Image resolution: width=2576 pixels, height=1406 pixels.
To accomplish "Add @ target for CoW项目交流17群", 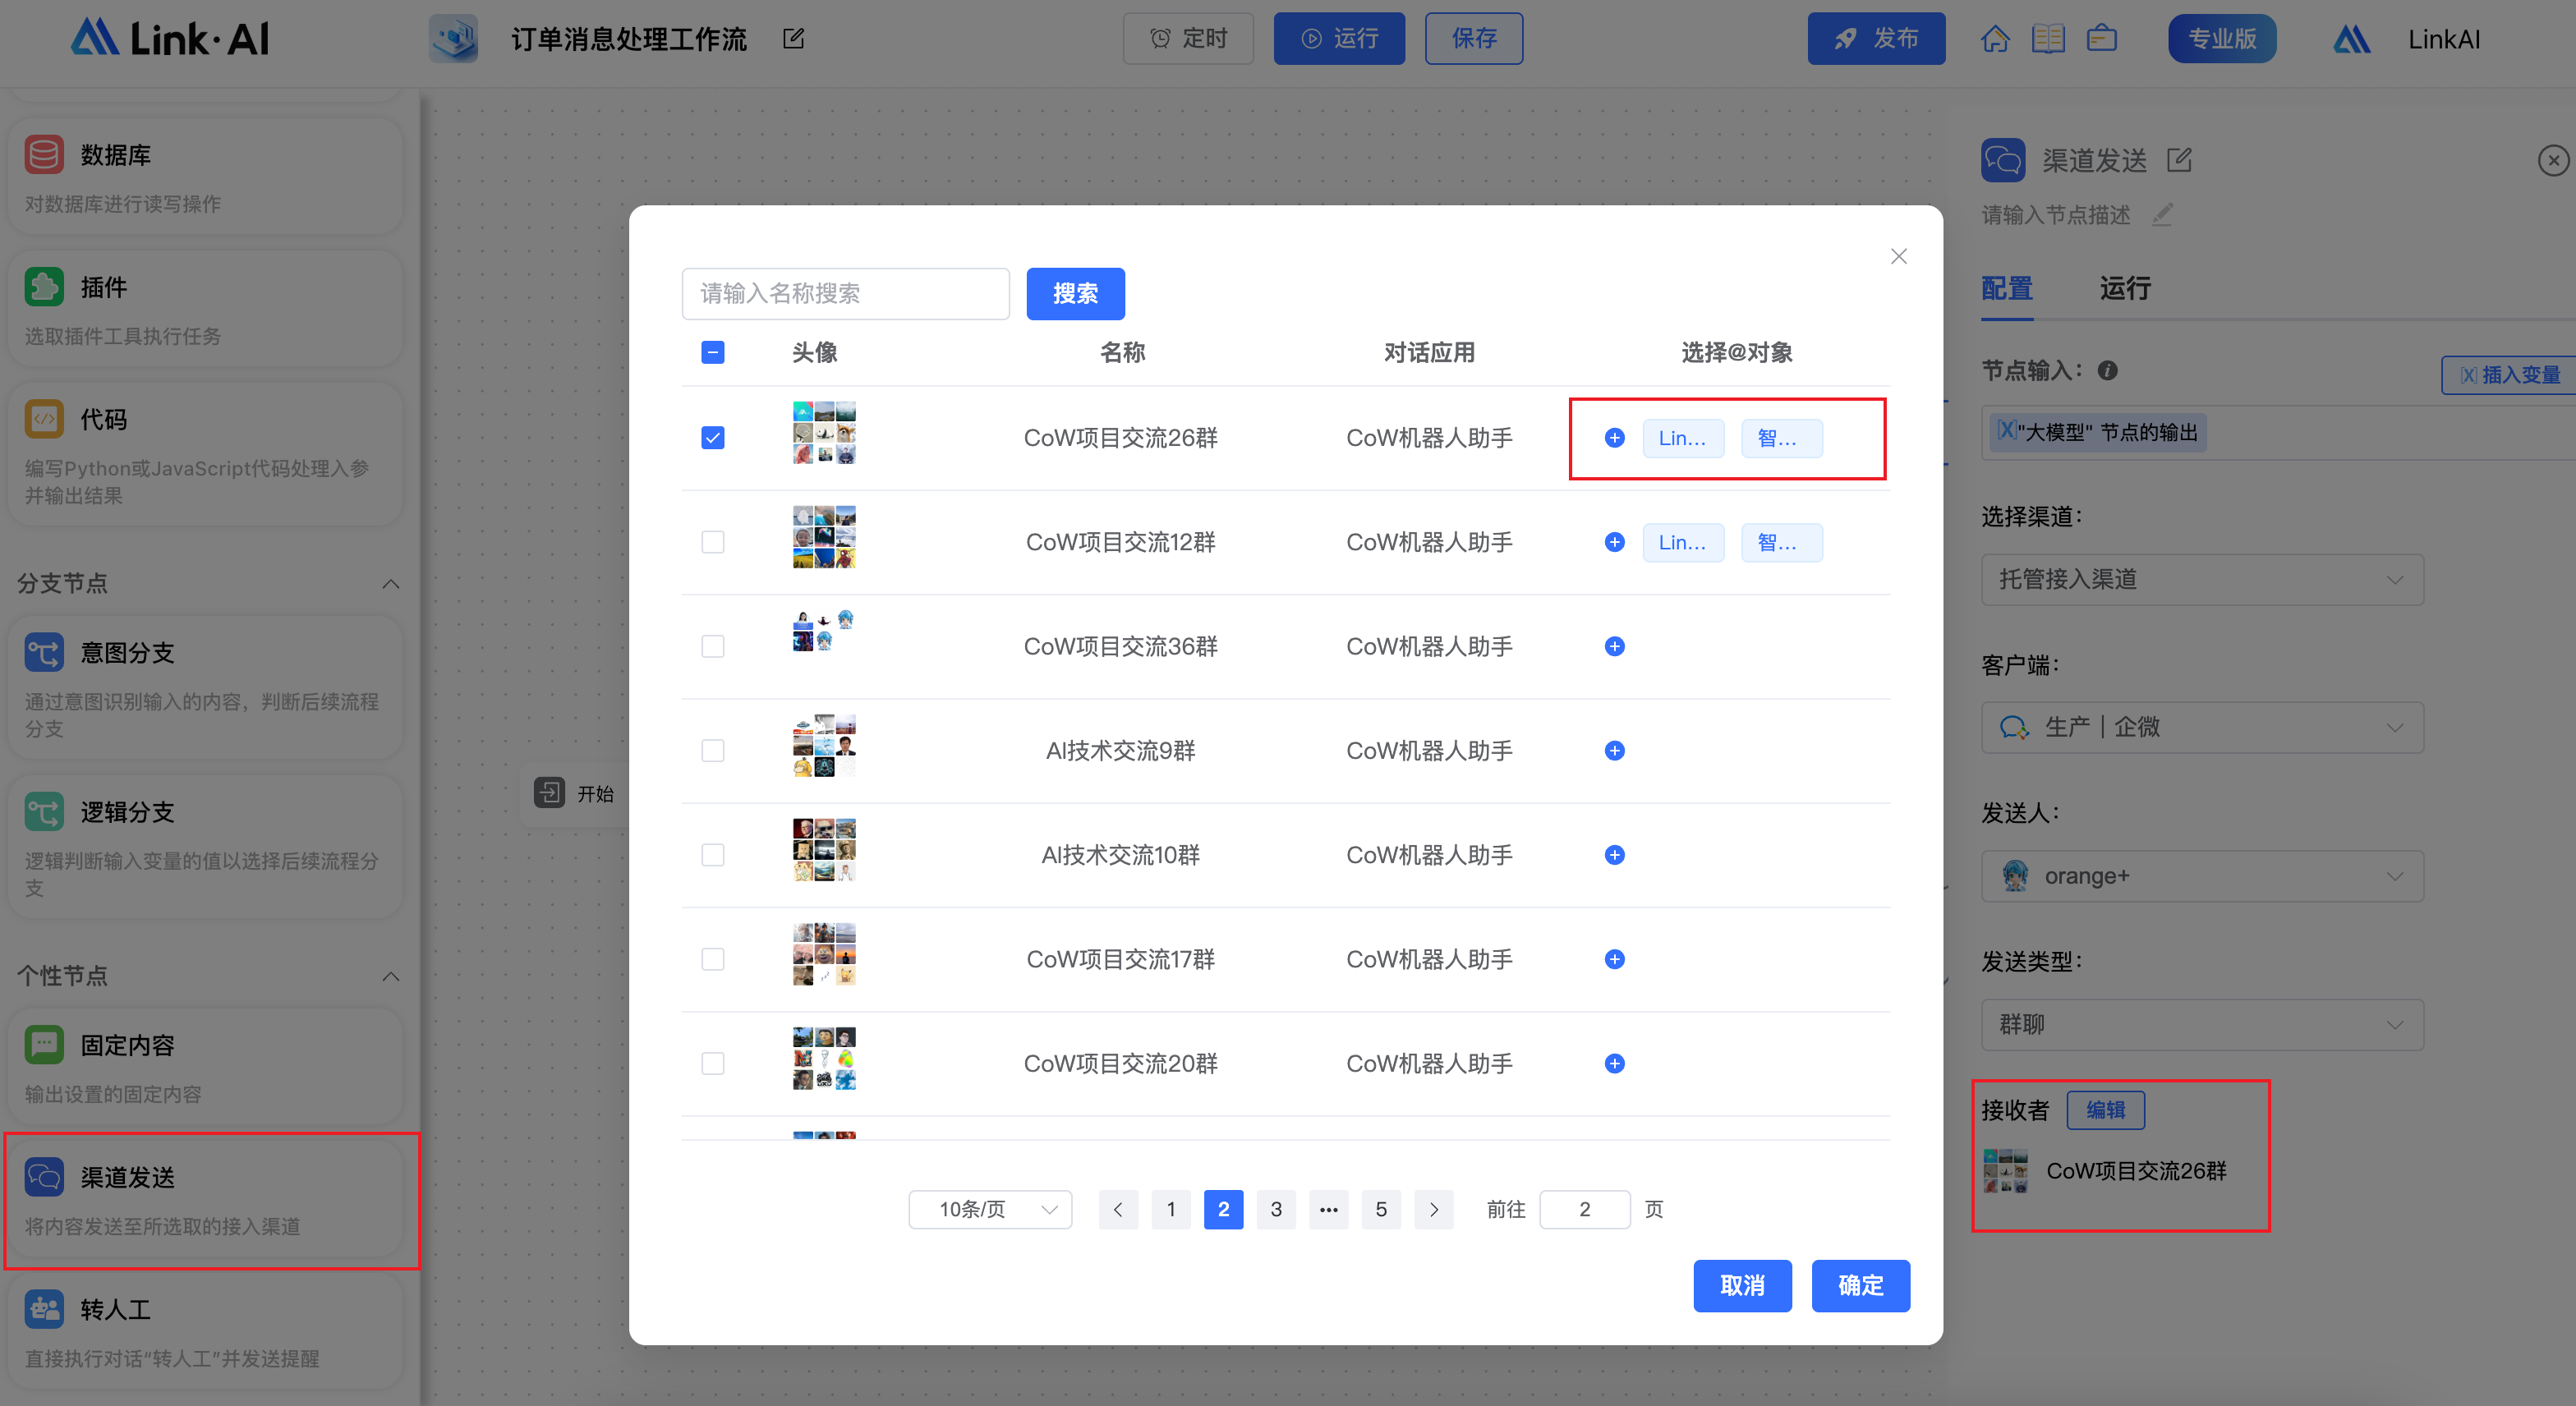I will click(x=1614, y=959).
